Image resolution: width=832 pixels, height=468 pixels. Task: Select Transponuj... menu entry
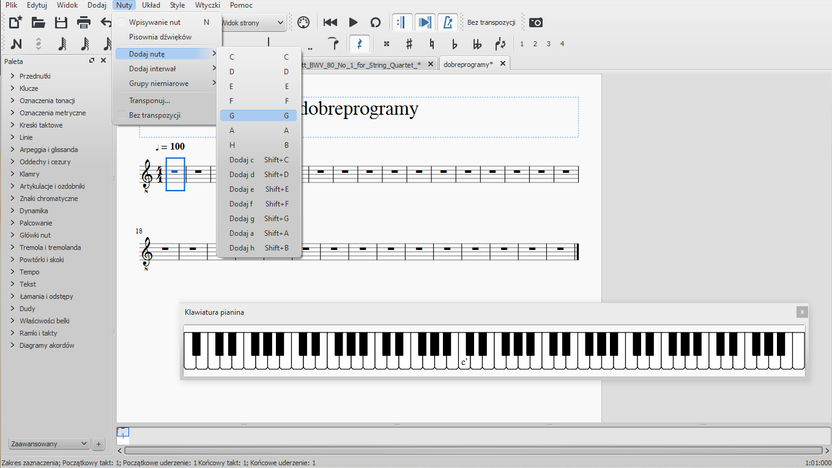tap(166, 100)
